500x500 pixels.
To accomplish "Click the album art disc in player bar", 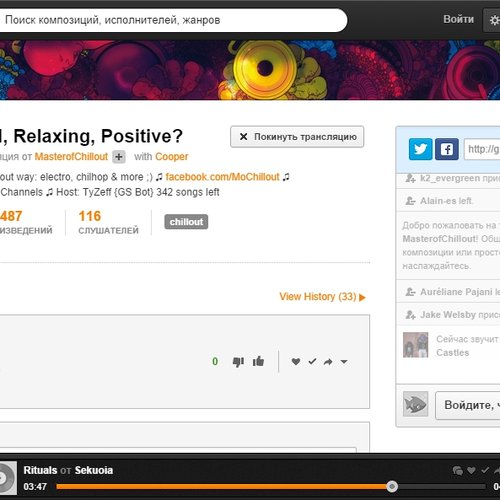I will coord(7,478).
